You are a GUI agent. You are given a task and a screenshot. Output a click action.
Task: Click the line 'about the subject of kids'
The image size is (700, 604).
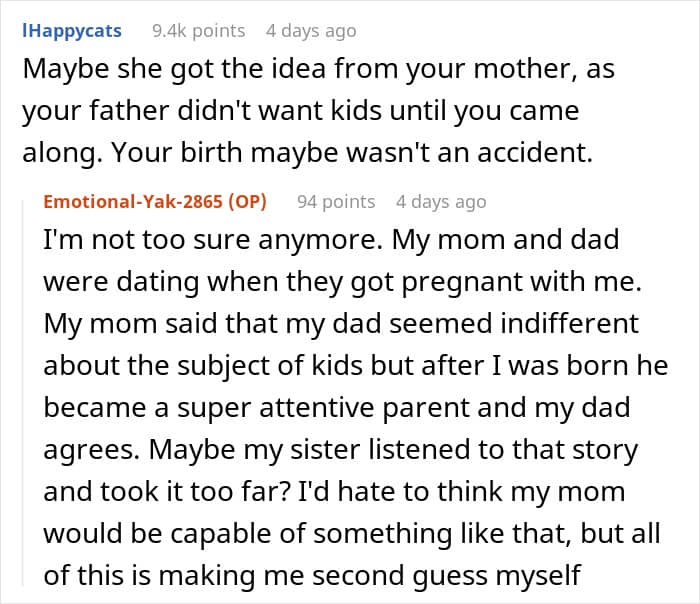[356, 366]
